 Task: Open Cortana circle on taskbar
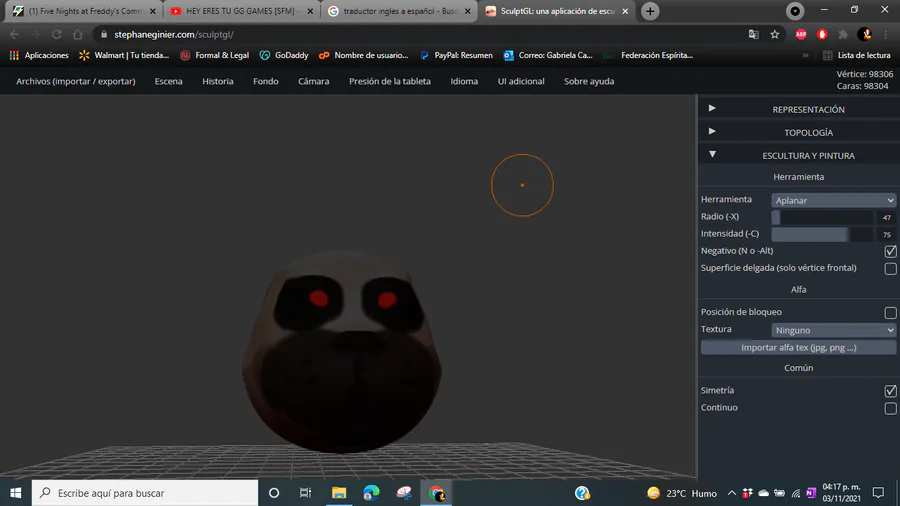coord(274,493)
